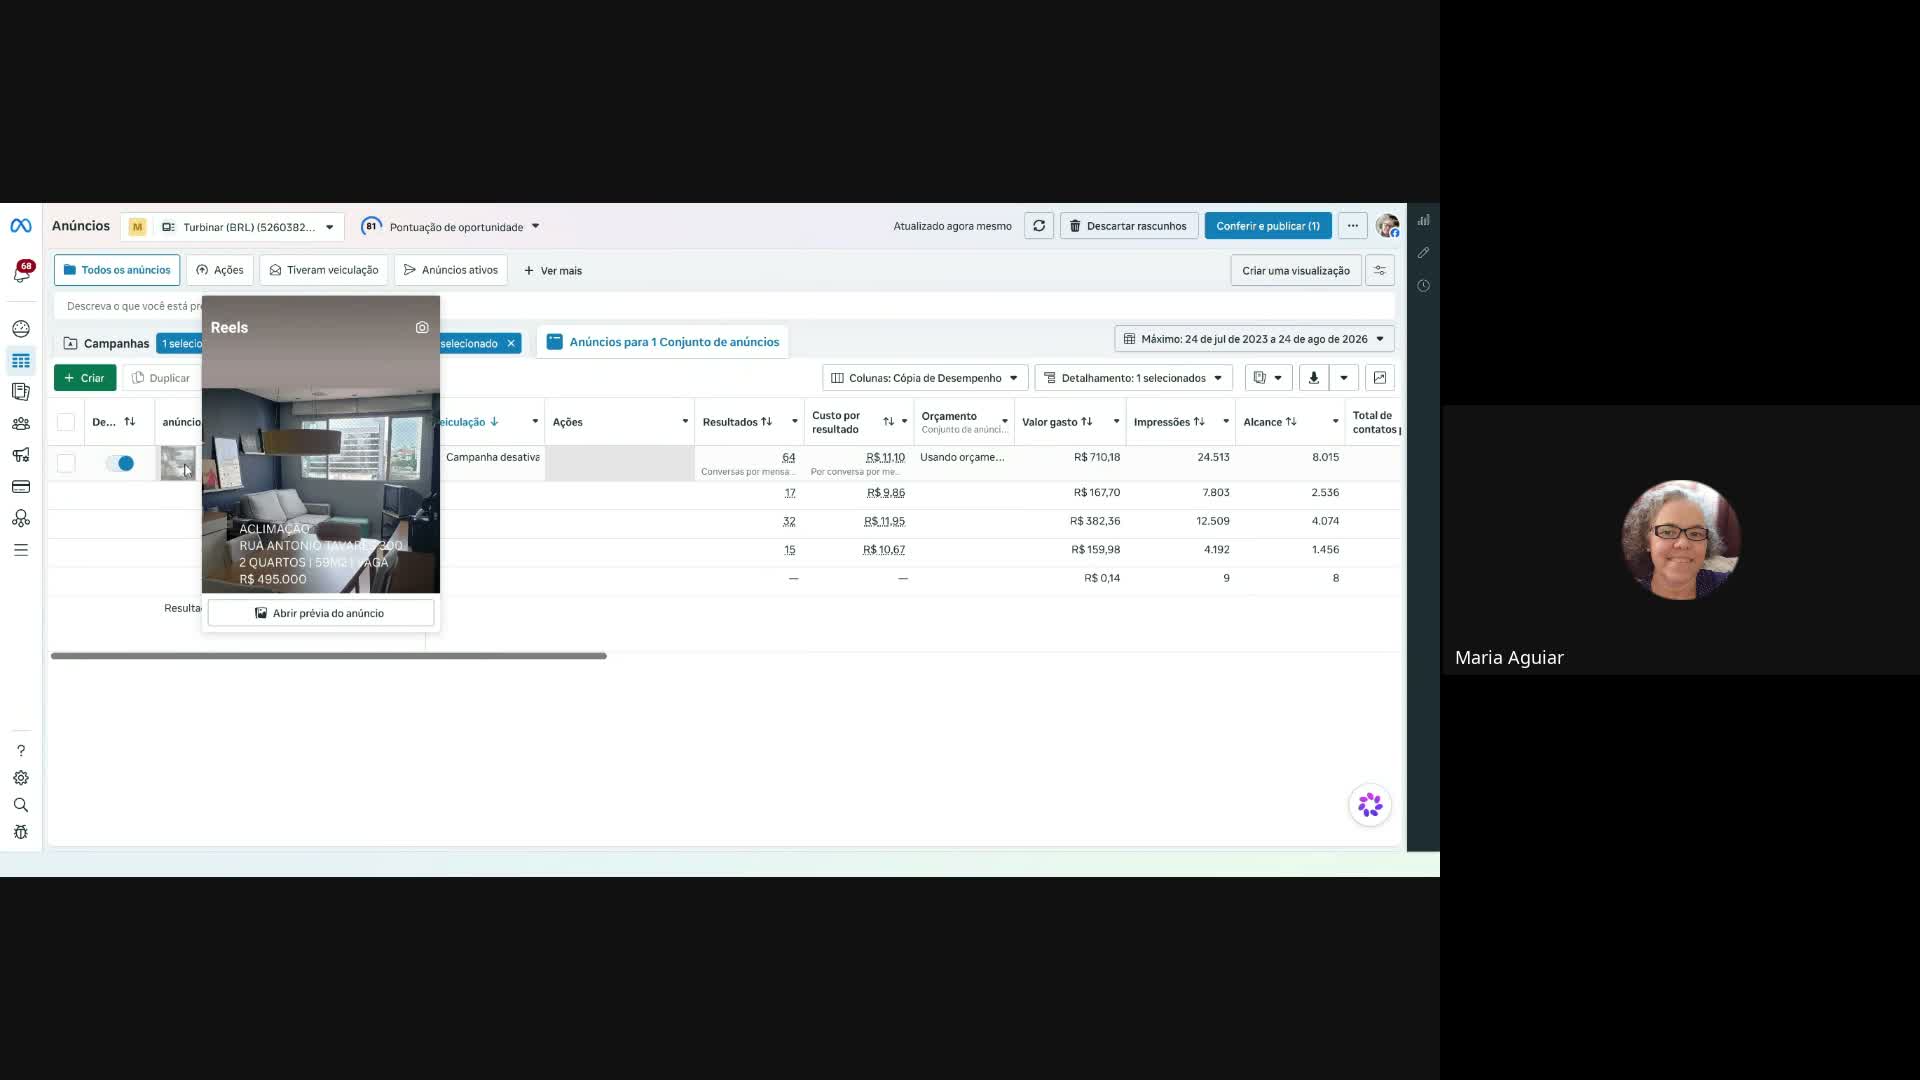This screenshot has width=1920, height=1080.
Task: Open Help question mark icon
Action: [21, 751]
